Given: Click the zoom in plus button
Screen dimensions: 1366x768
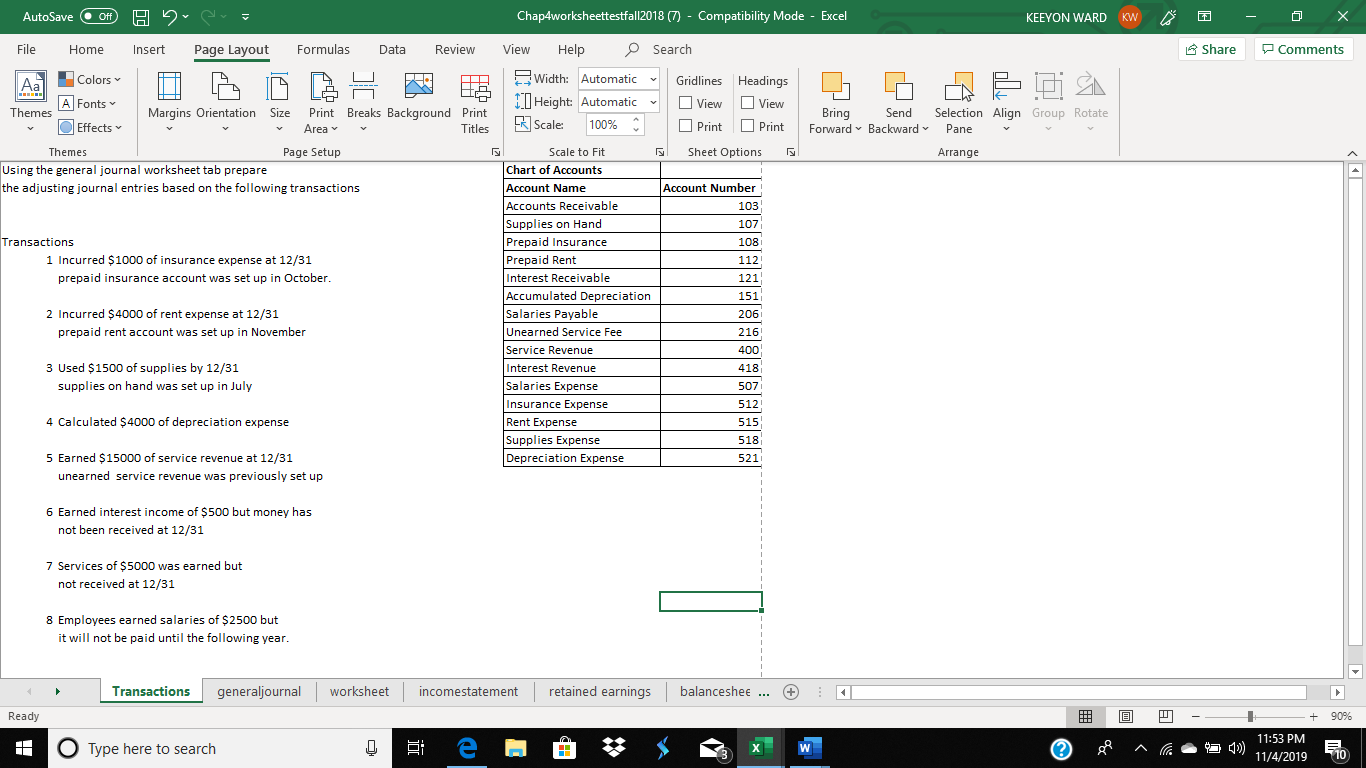Looking at the screenshot, I should pyautogui.click(x=1314, y=716).
